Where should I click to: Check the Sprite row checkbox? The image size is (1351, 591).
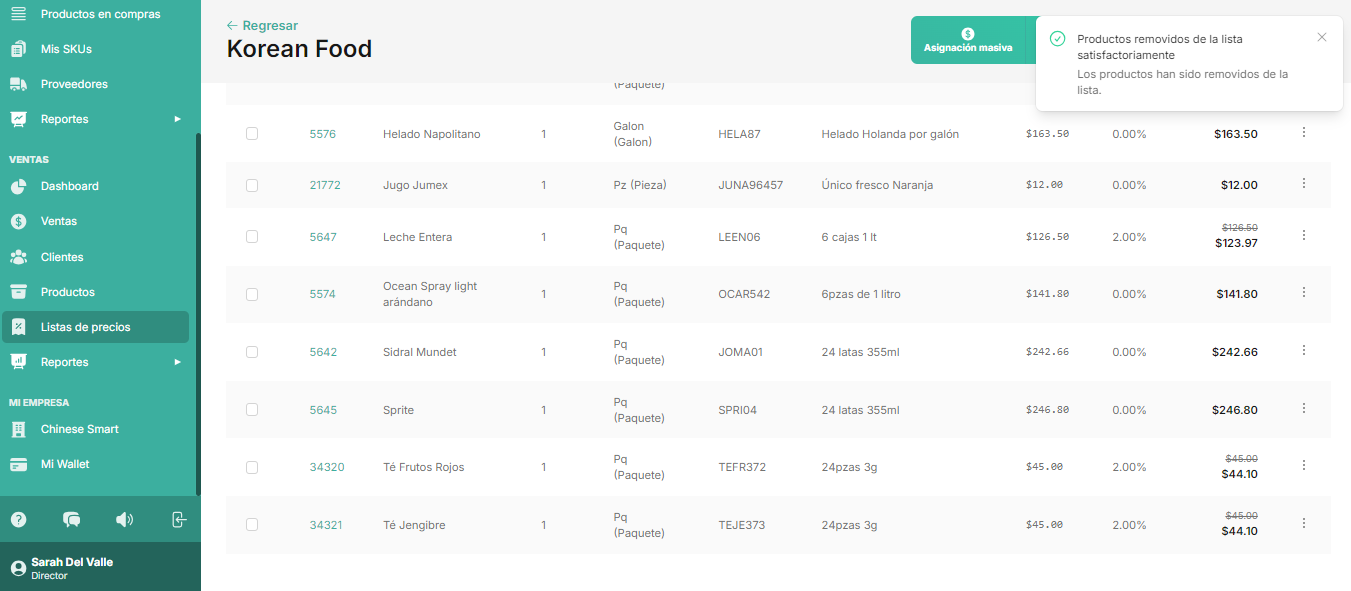pyautogui.click(x=252, y=410)
